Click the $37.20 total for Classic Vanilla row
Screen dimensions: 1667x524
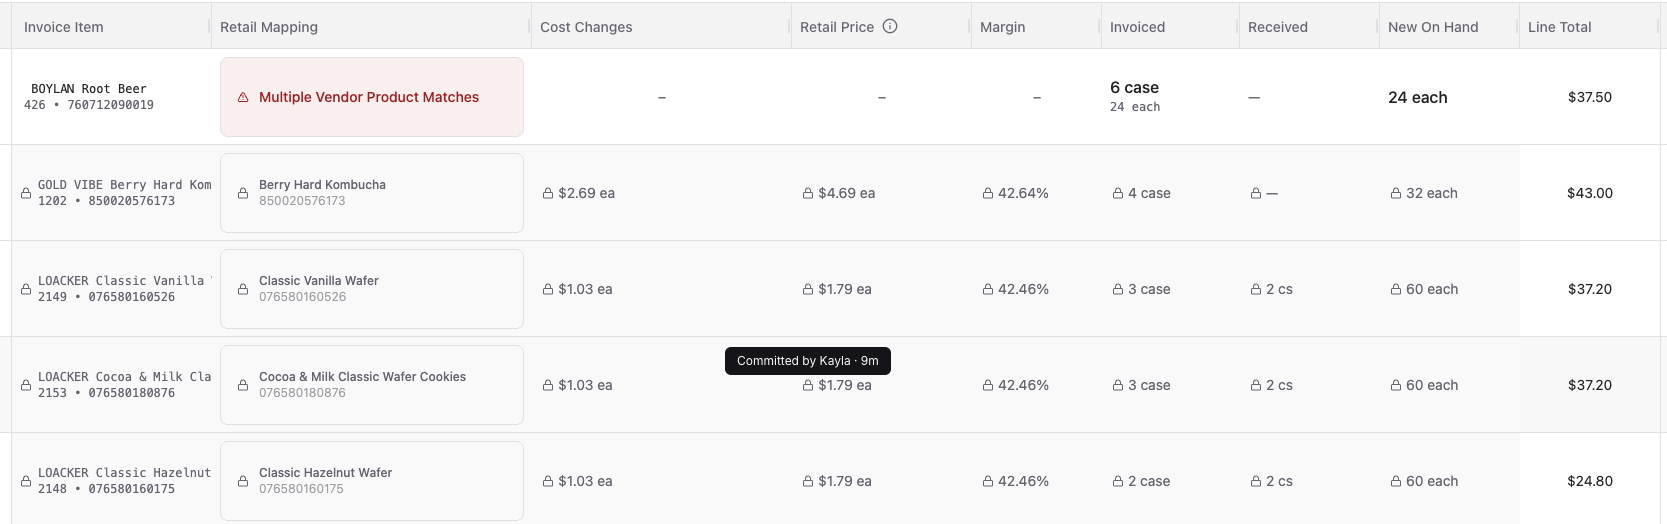[1590, 289]
